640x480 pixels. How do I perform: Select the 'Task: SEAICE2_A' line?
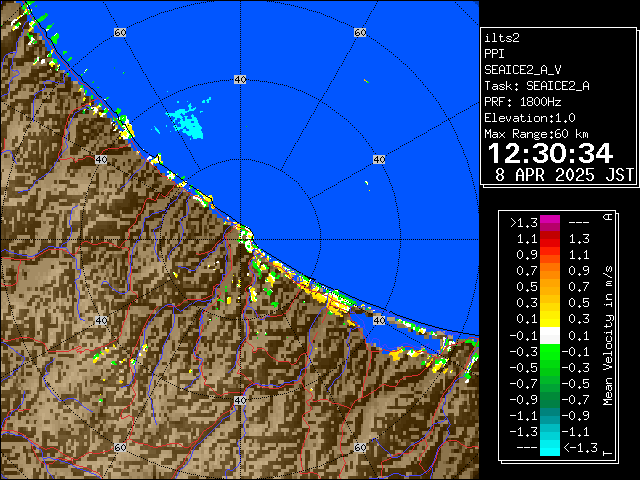click(x=537, y=86)
